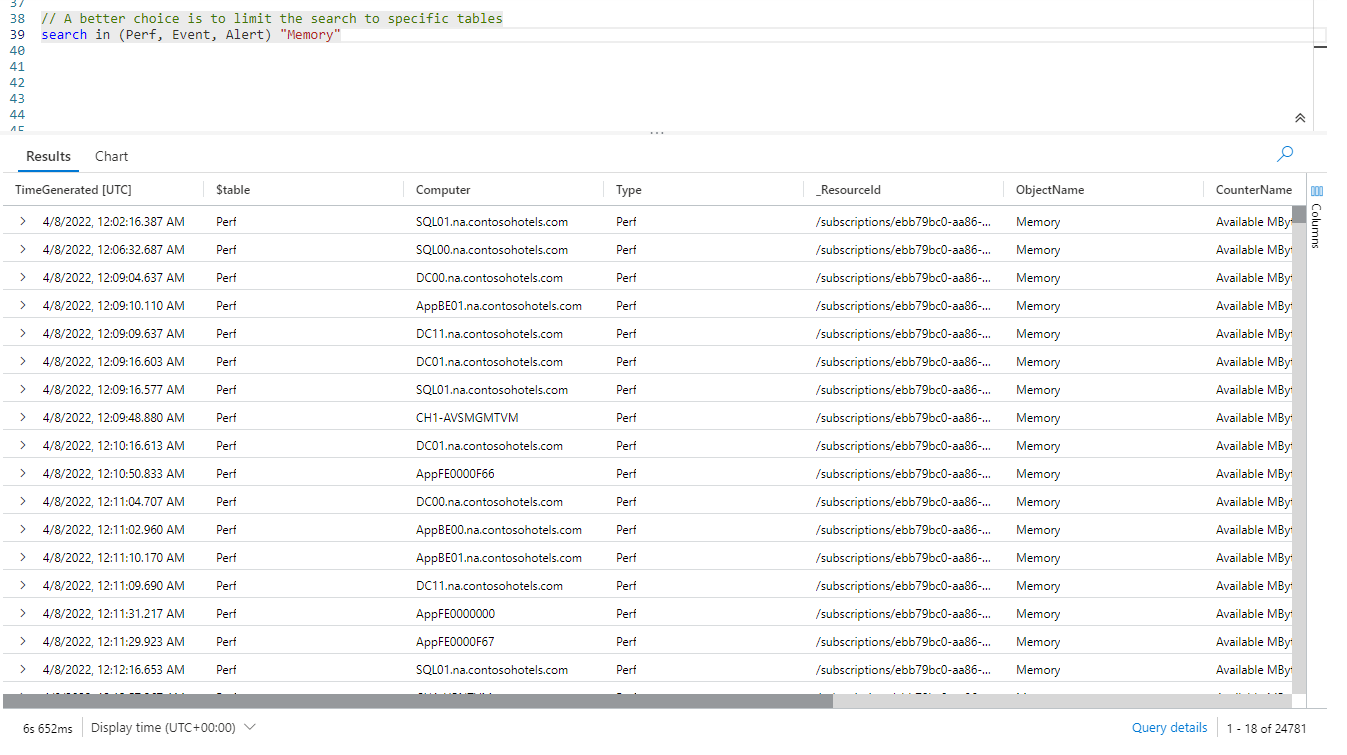
Task: Expand the 12:06:32.687 AM SQL00 row
Action: pos(23,250)
